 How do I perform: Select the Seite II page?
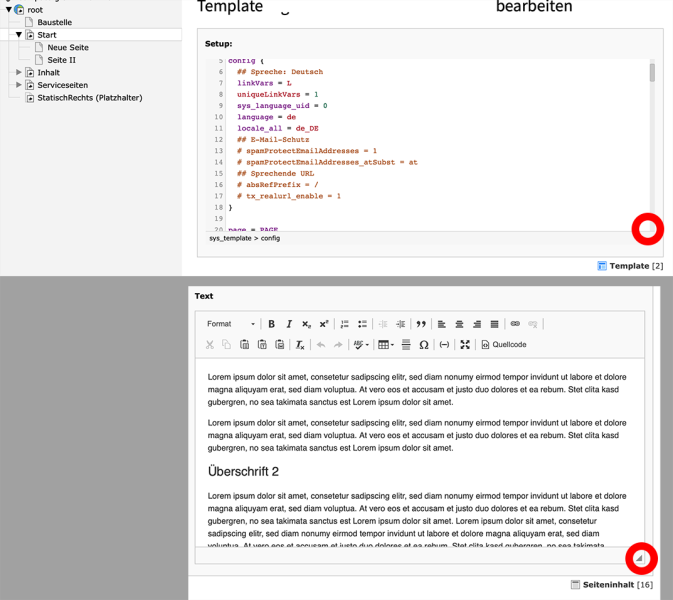pos(61,60)
